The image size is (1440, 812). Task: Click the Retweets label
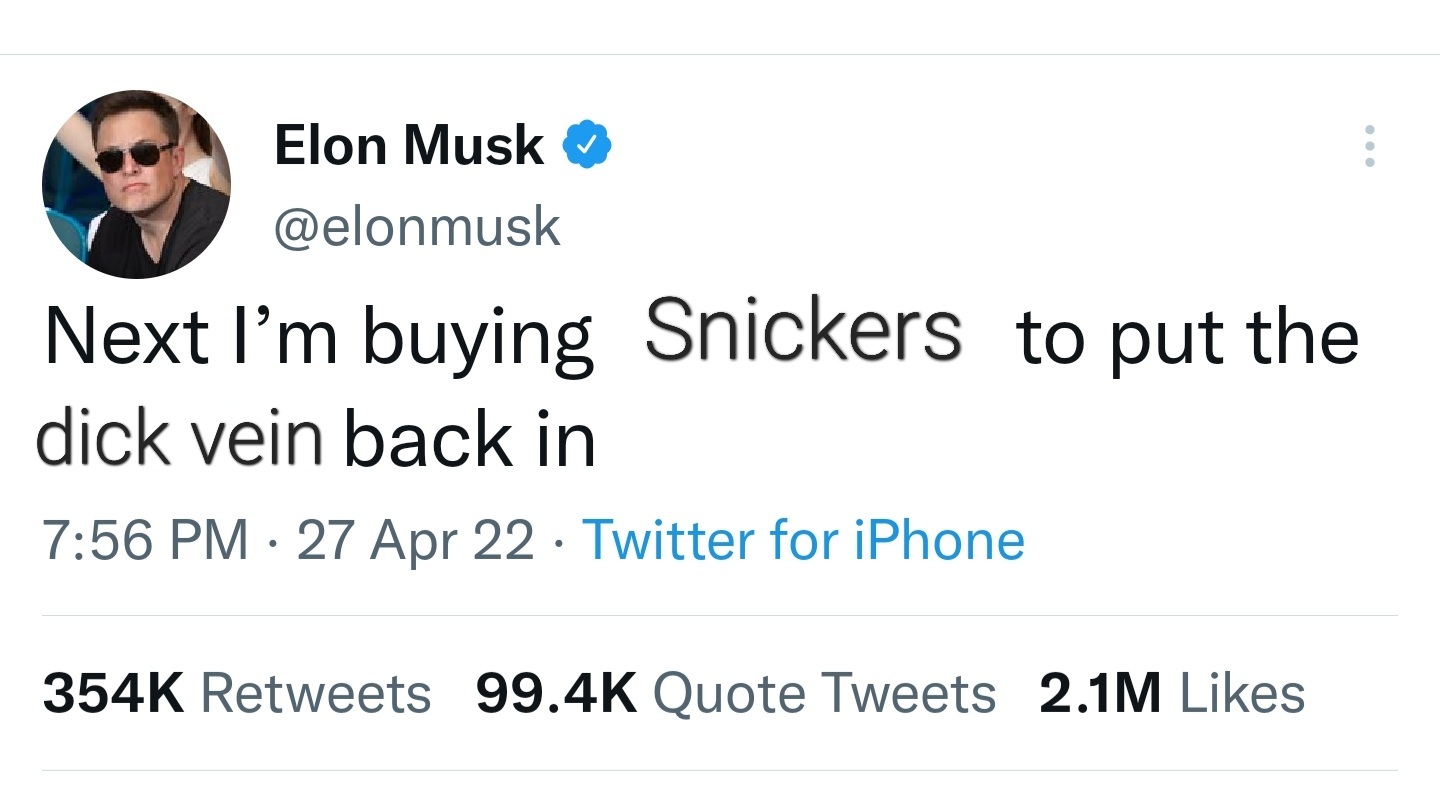tap(316, 693)
